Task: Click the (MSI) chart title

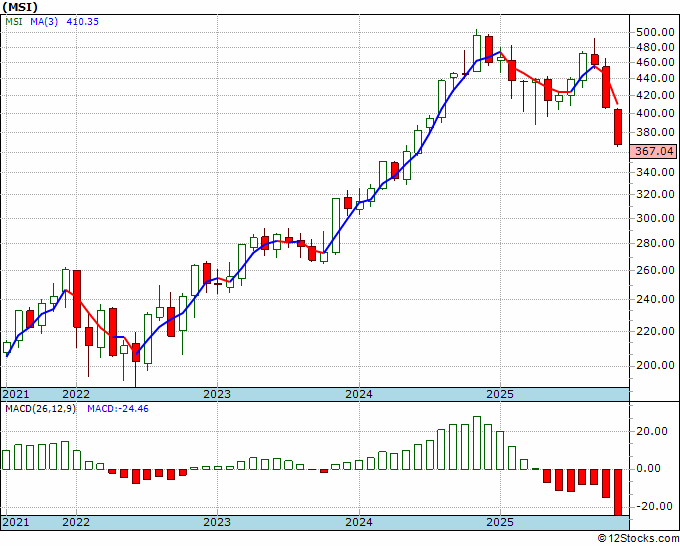Action: click(20, 7)
